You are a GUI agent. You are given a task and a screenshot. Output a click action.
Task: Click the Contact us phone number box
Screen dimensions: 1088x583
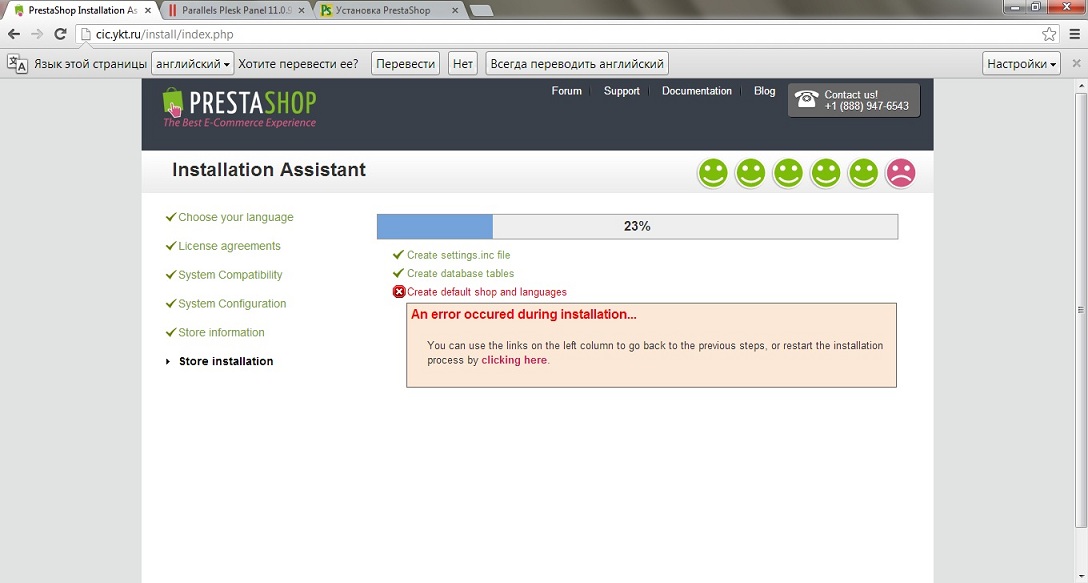tap(853, 100)
